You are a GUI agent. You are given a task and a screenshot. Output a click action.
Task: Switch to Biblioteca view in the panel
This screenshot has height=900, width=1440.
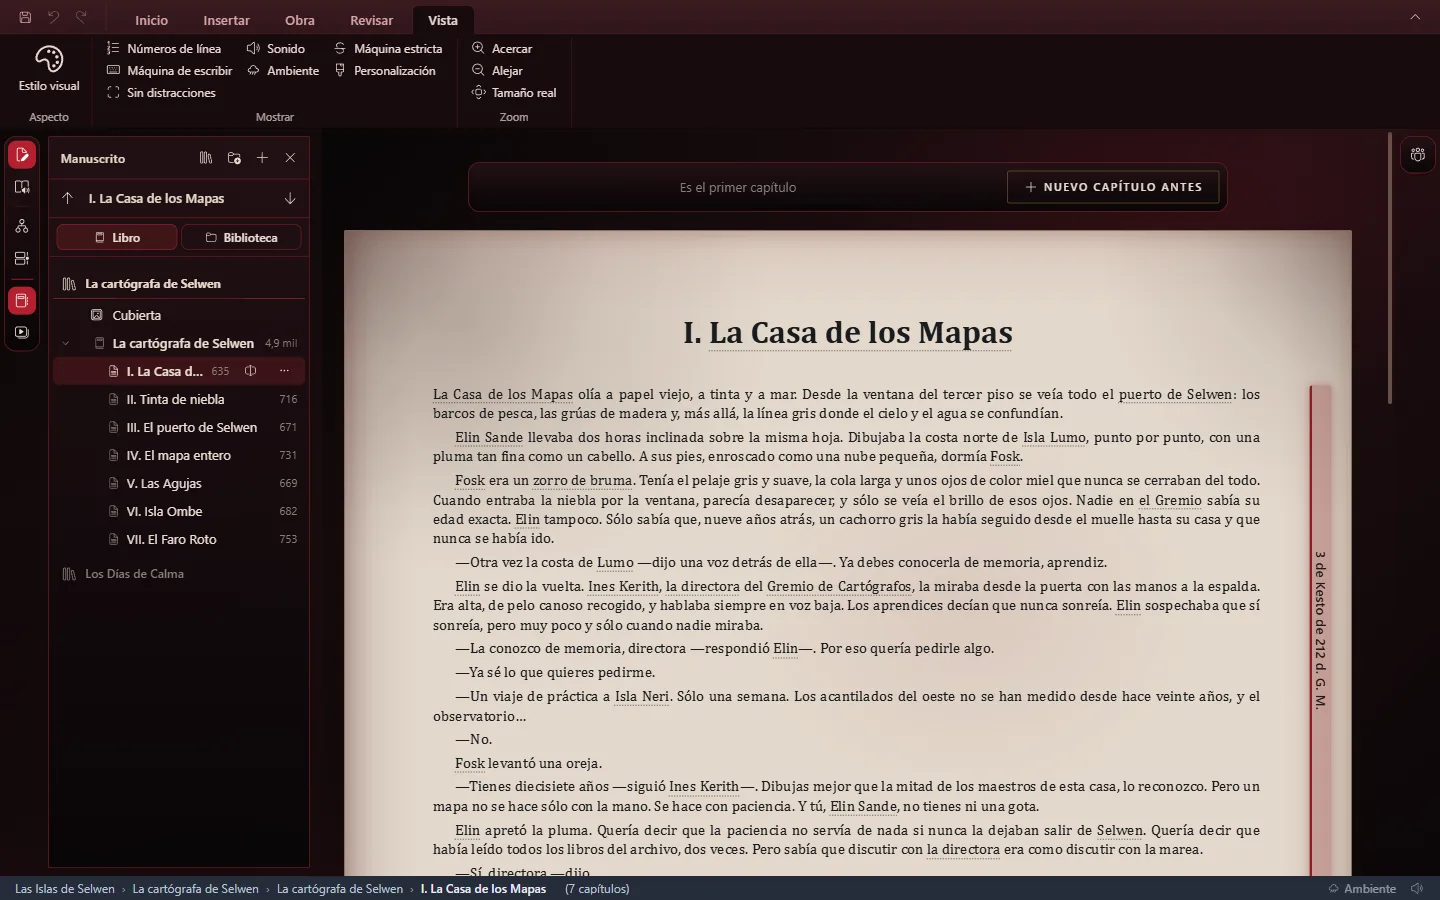(241, 238)
